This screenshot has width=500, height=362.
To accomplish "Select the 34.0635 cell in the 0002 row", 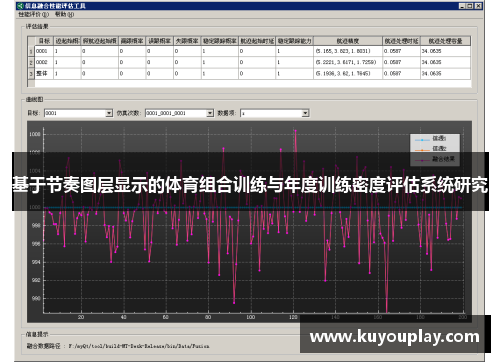I will 445,62.
